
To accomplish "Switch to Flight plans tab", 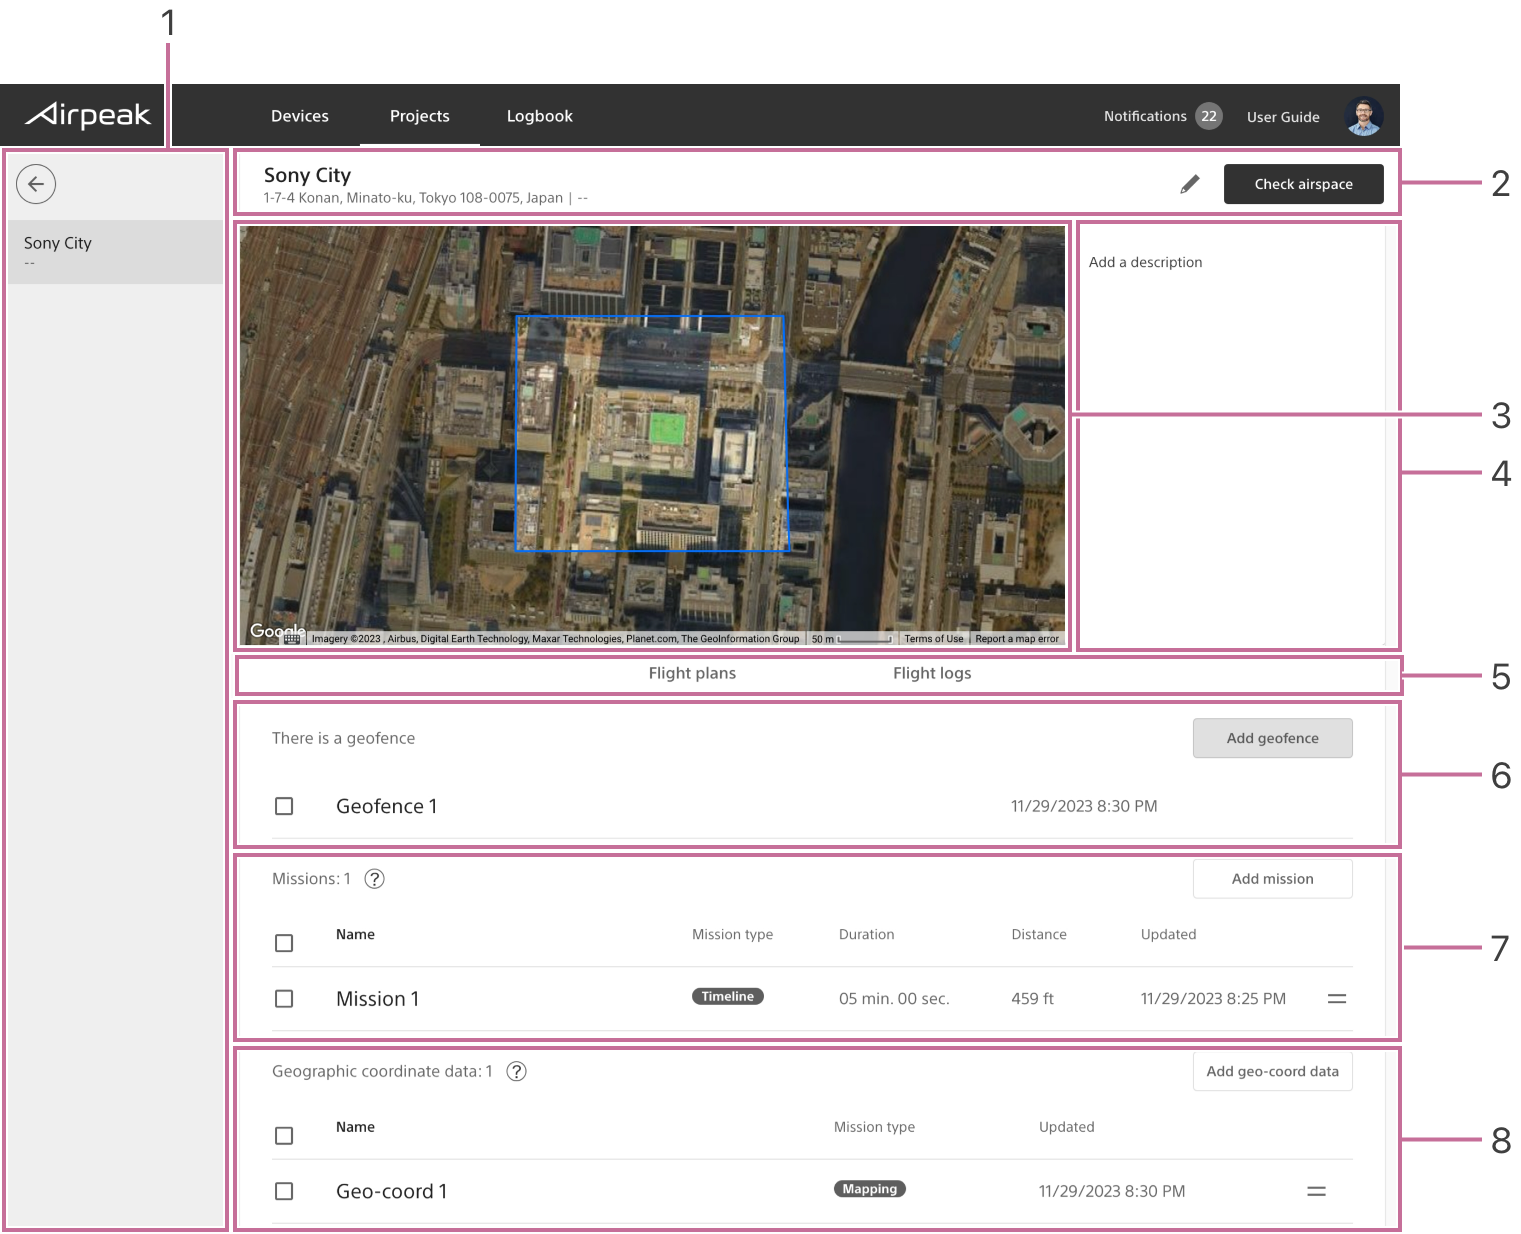I will point(692,673).
